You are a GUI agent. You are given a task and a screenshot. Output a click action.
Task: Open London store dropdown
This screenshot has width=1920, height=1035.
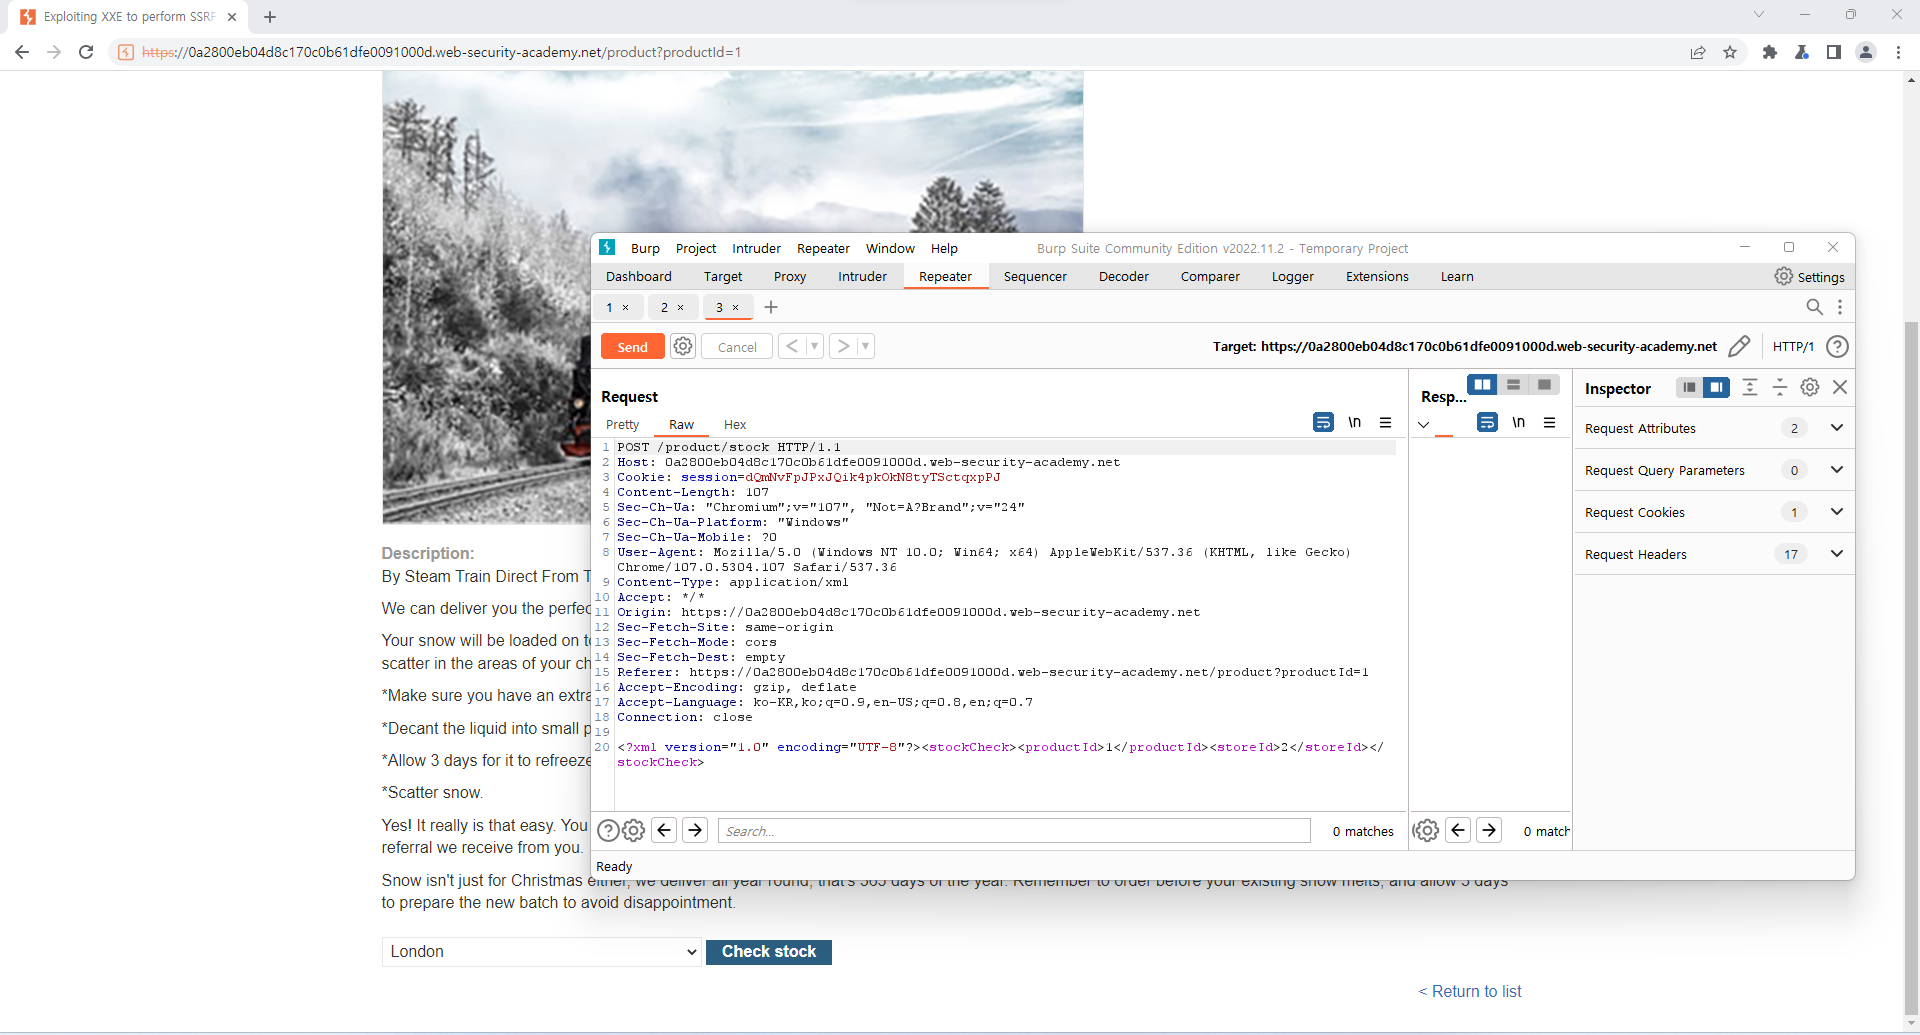pyautogui.click(x=542, y=952)
